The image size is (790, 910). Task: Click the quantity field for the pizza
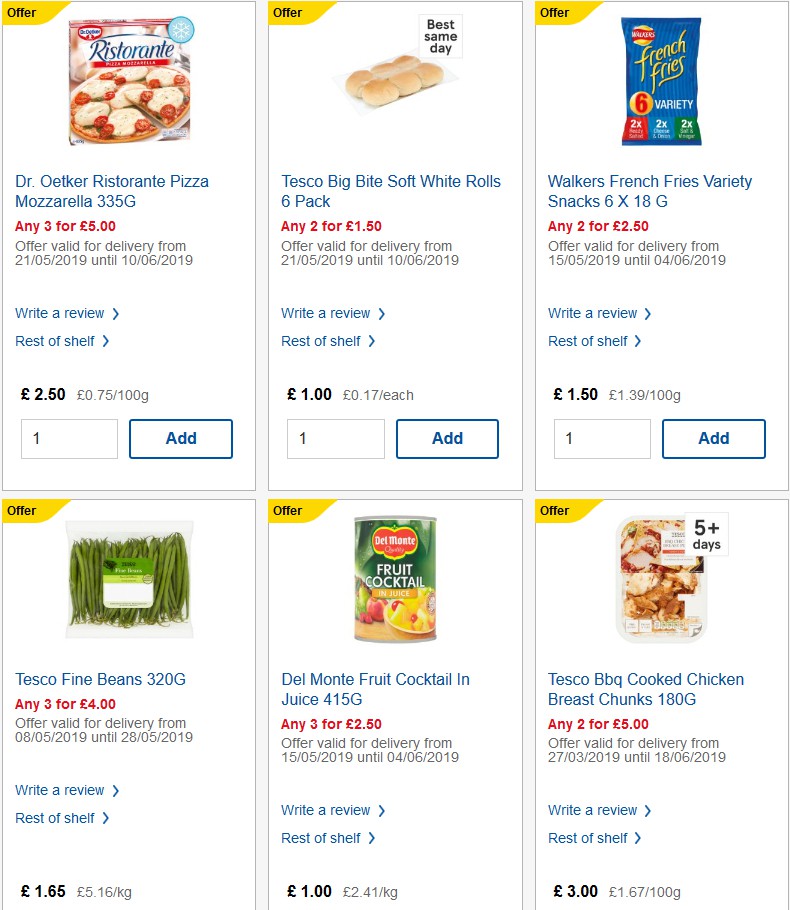(x=69, y=438)
